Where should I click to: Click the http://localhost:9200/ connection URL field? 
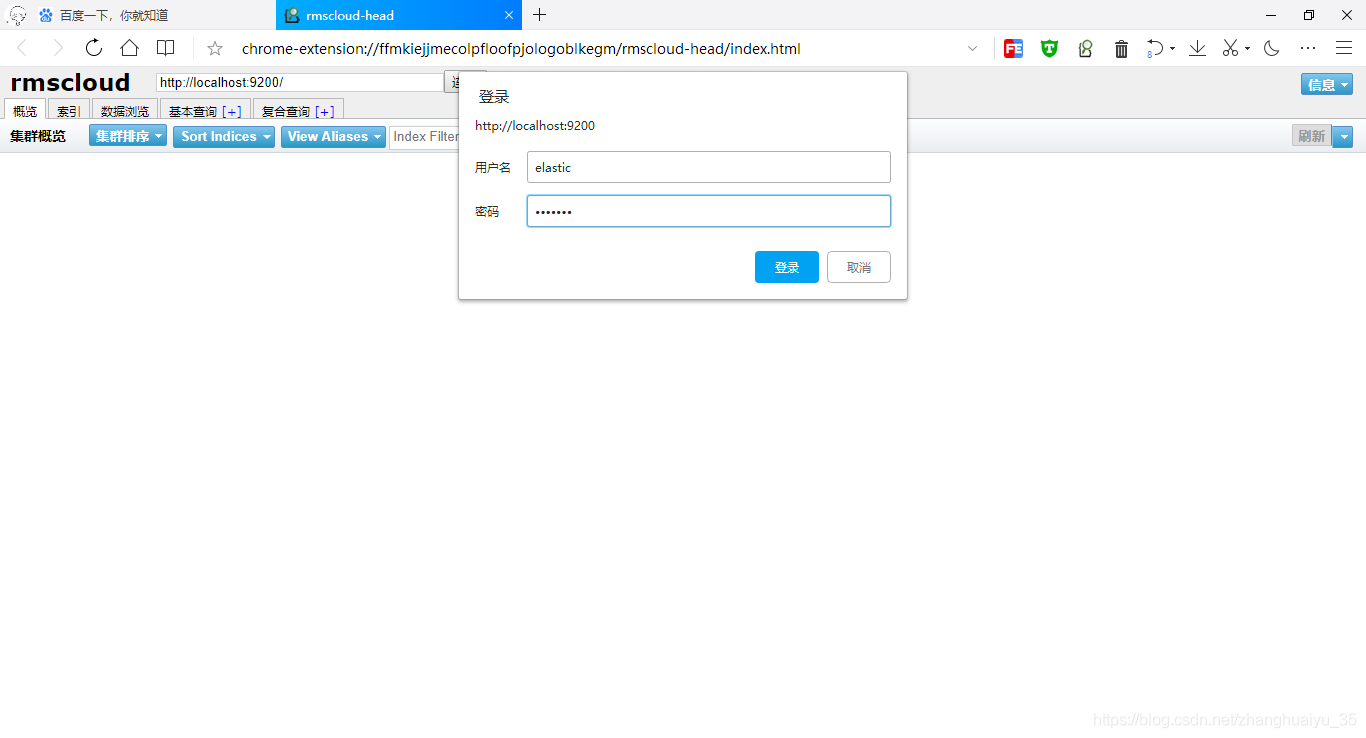tap(300, 82)
